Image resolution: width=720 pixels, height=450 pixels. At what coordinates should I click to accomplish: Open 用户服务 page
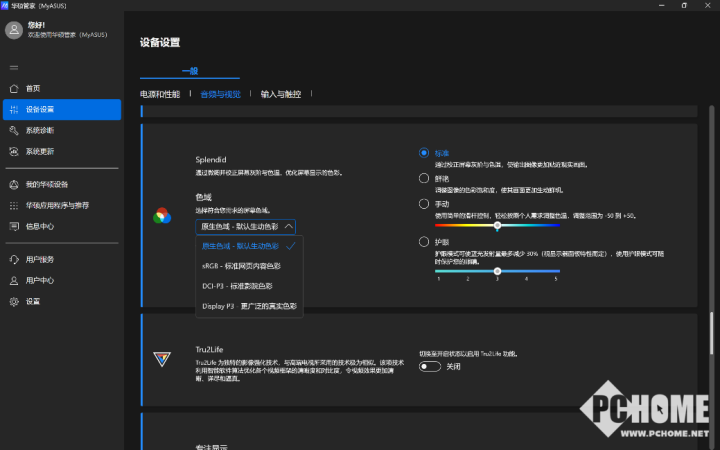coord(62,259)
